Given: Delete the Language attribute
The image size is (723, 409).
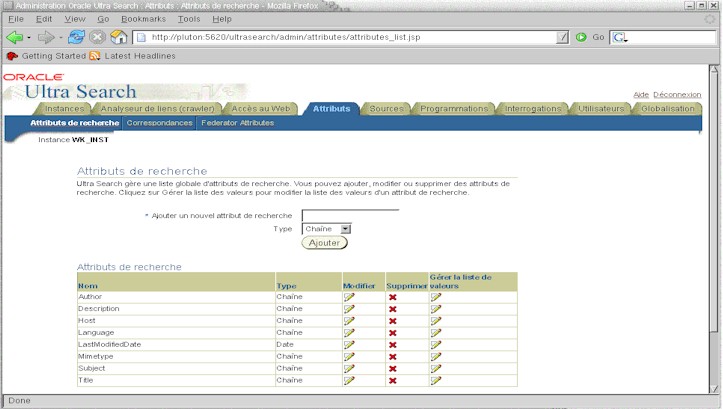Looking at the screenshot, I should click(x=392, y=333).
